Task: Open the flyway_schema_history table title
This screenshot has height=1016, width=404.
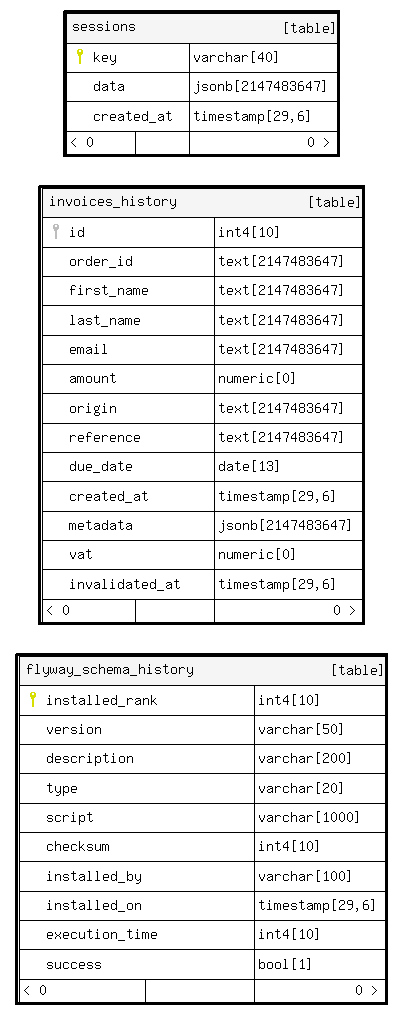Action: (x=110, y=670)
